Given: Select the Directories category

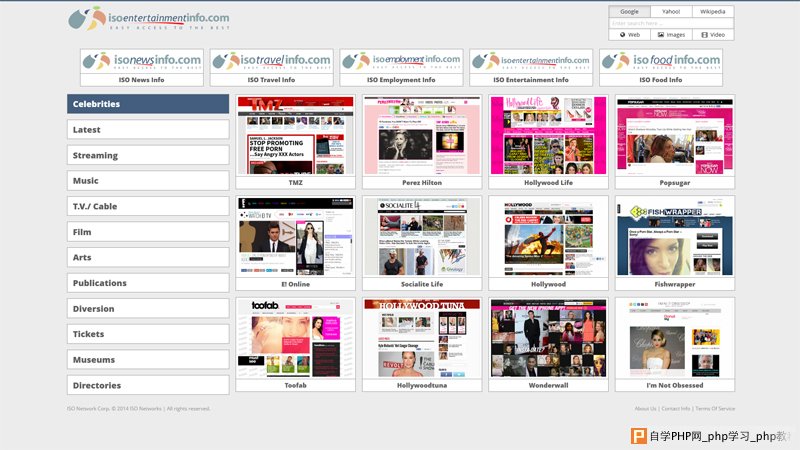Looking at the screenshot, I should tap(148, 385).
